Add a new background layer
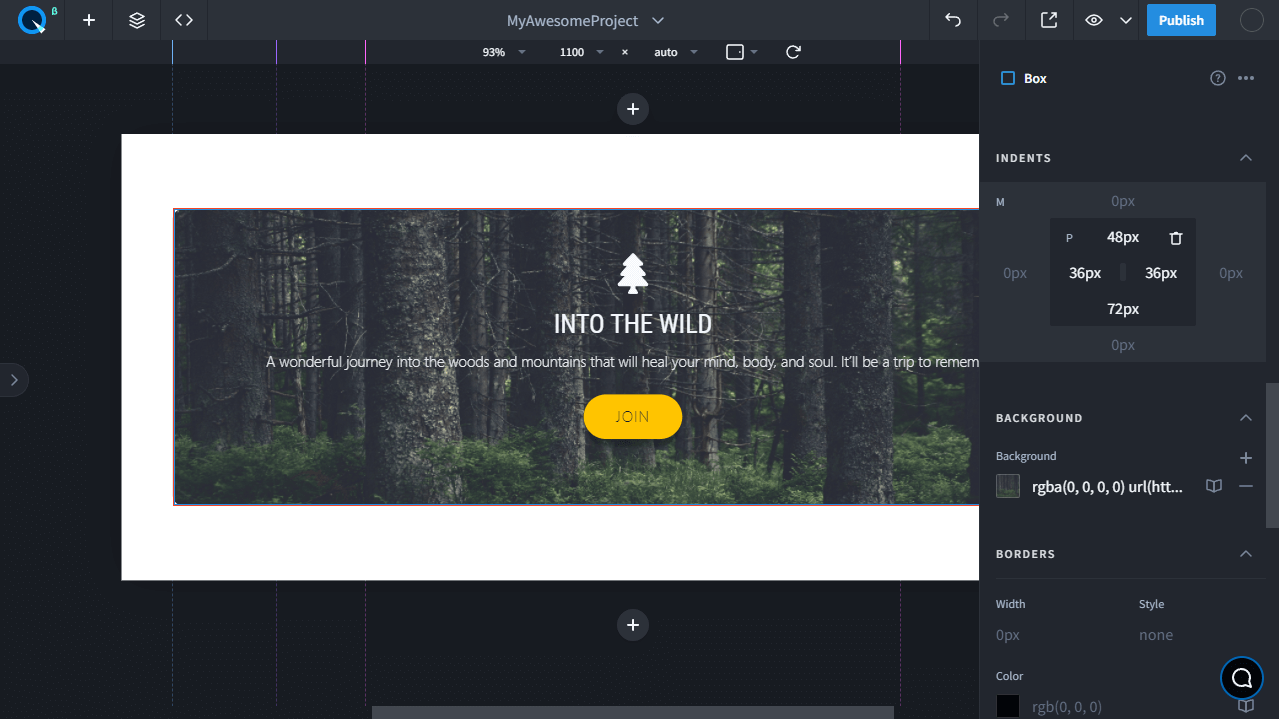Image resolution: width=1279 pixels, height=719 pixels. [x=1246, y=458]
